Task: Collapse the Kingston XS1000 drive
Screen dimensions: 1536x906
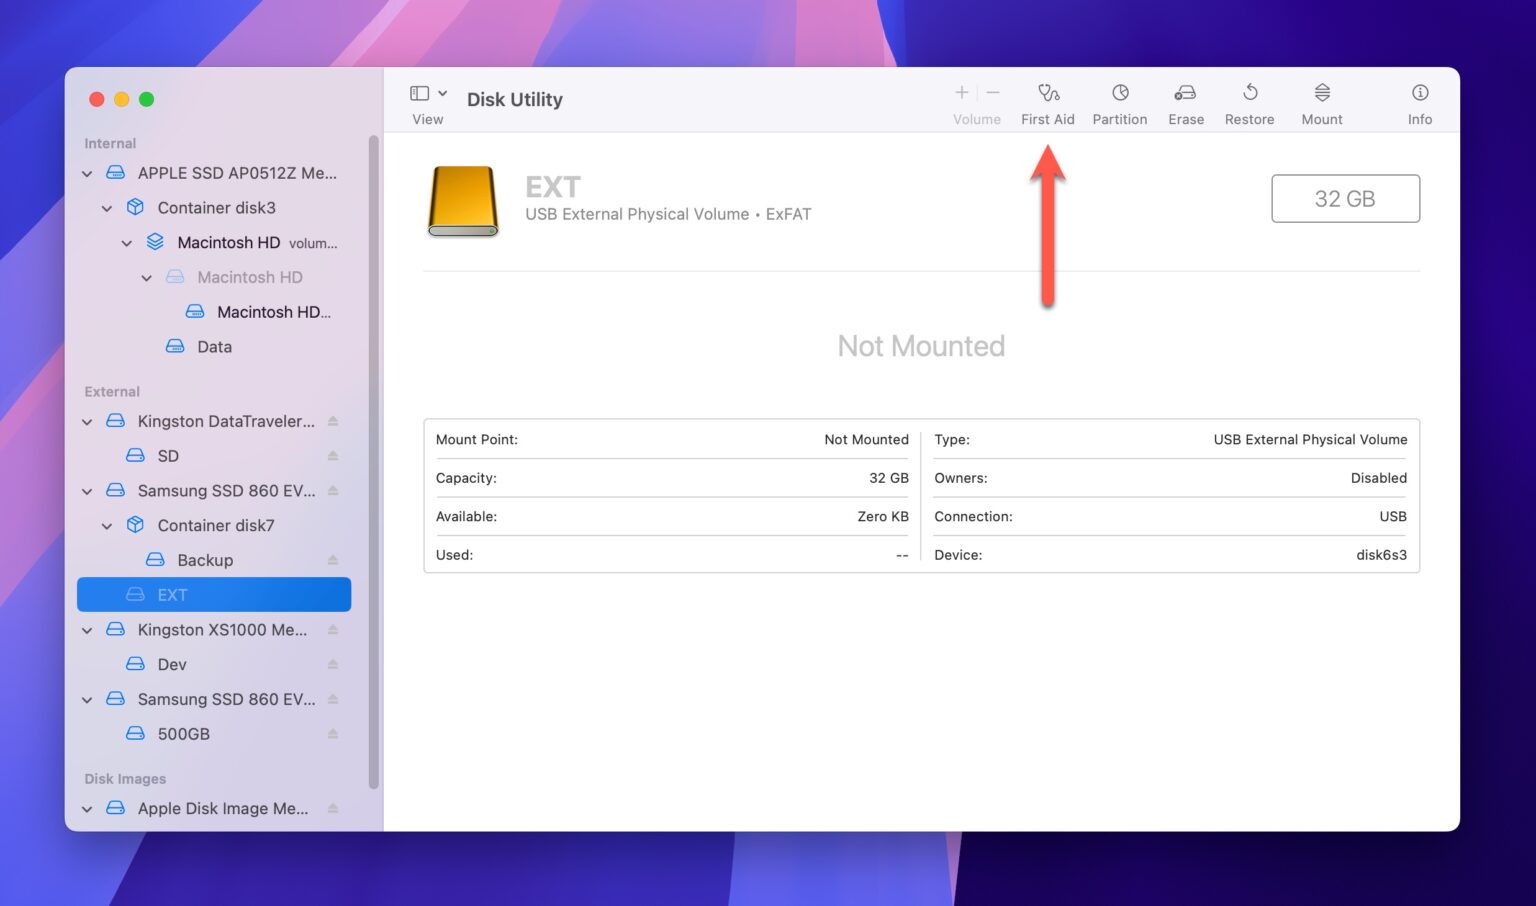Action: tap(86, 629)
